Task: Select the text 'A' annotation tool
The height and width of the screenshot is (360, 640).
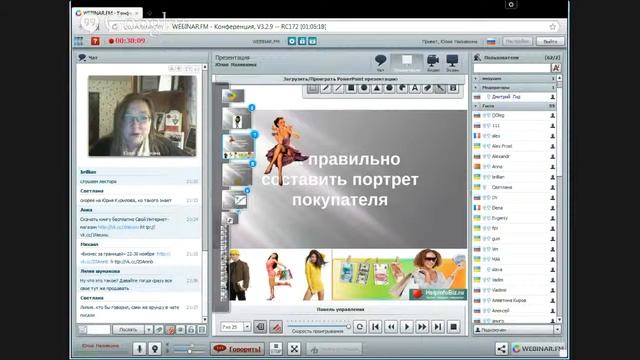Action: point(415,88)
